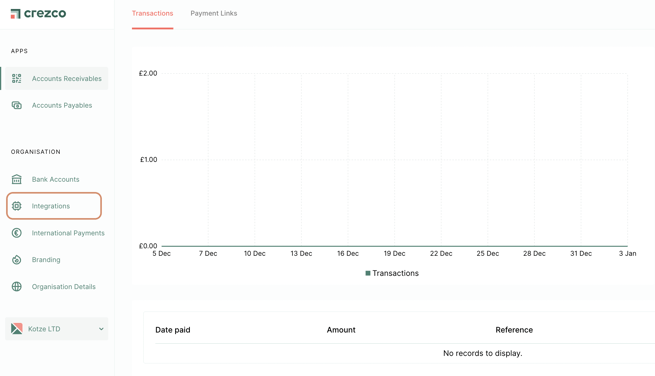Click the 3 Jan axis label

(x=627, y=254)
